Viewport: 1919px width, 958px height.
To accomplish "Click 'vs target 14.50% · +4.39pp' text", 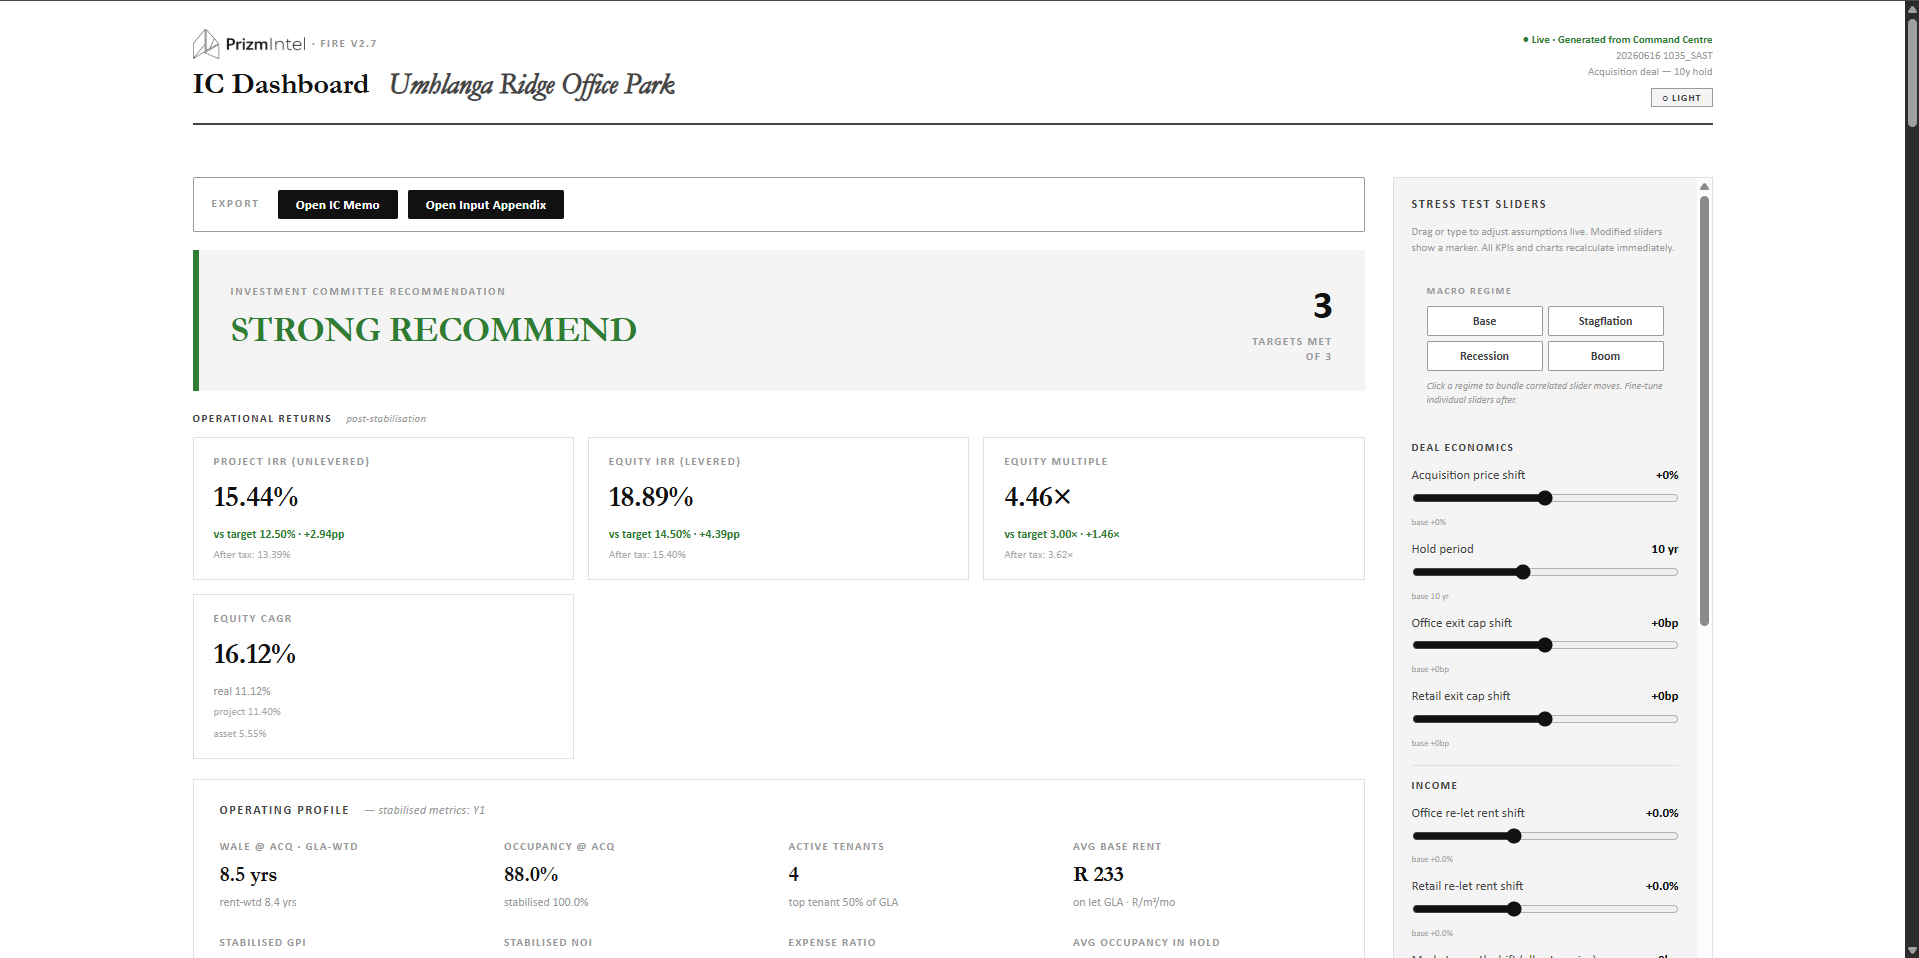I will (x=674, y=534).
